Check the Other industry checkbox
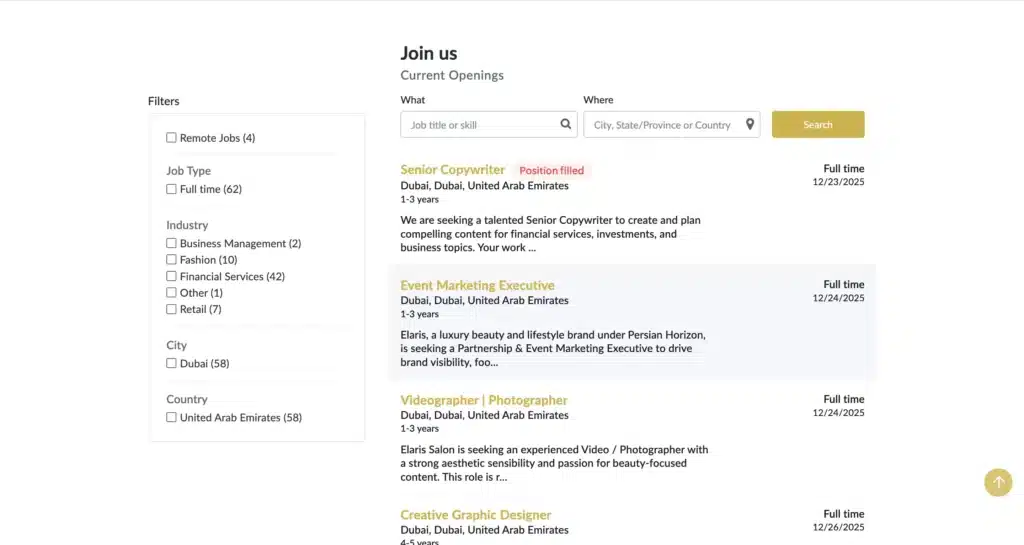The width and height of the screenshot is (1024, 545). pos(171,293)
